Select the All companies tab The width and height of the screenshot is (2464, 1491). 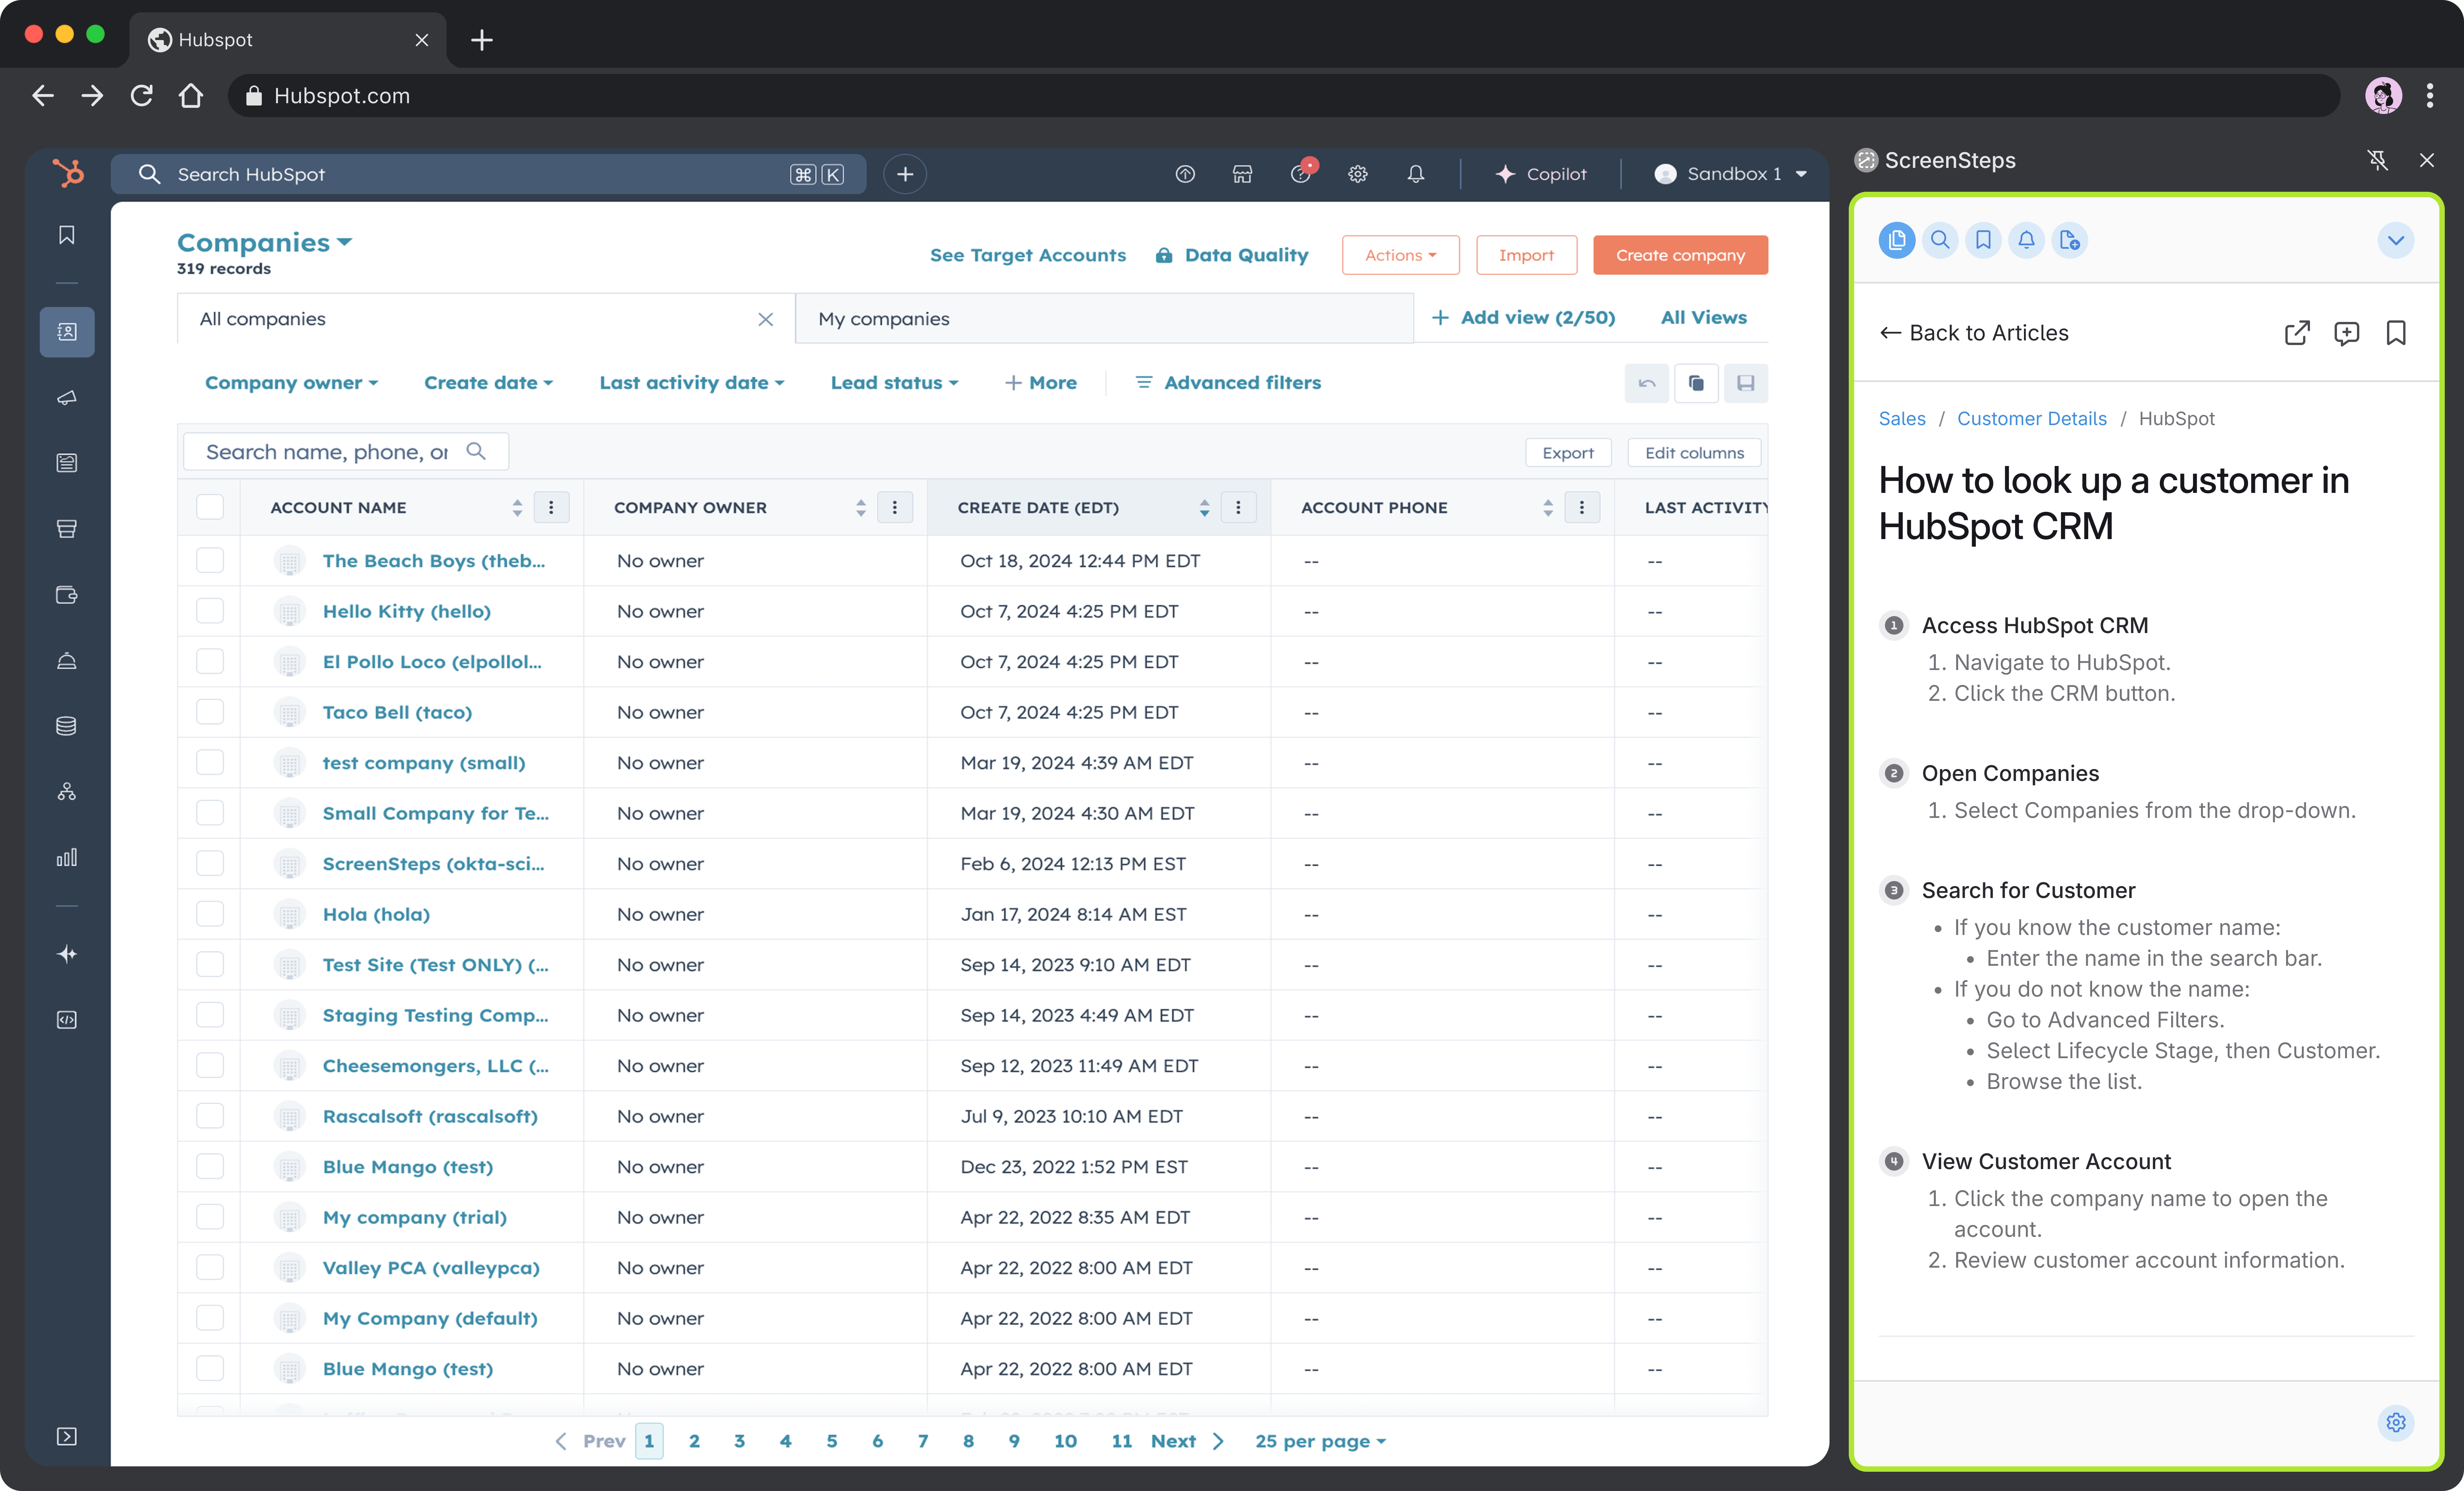tap(486, 319)
